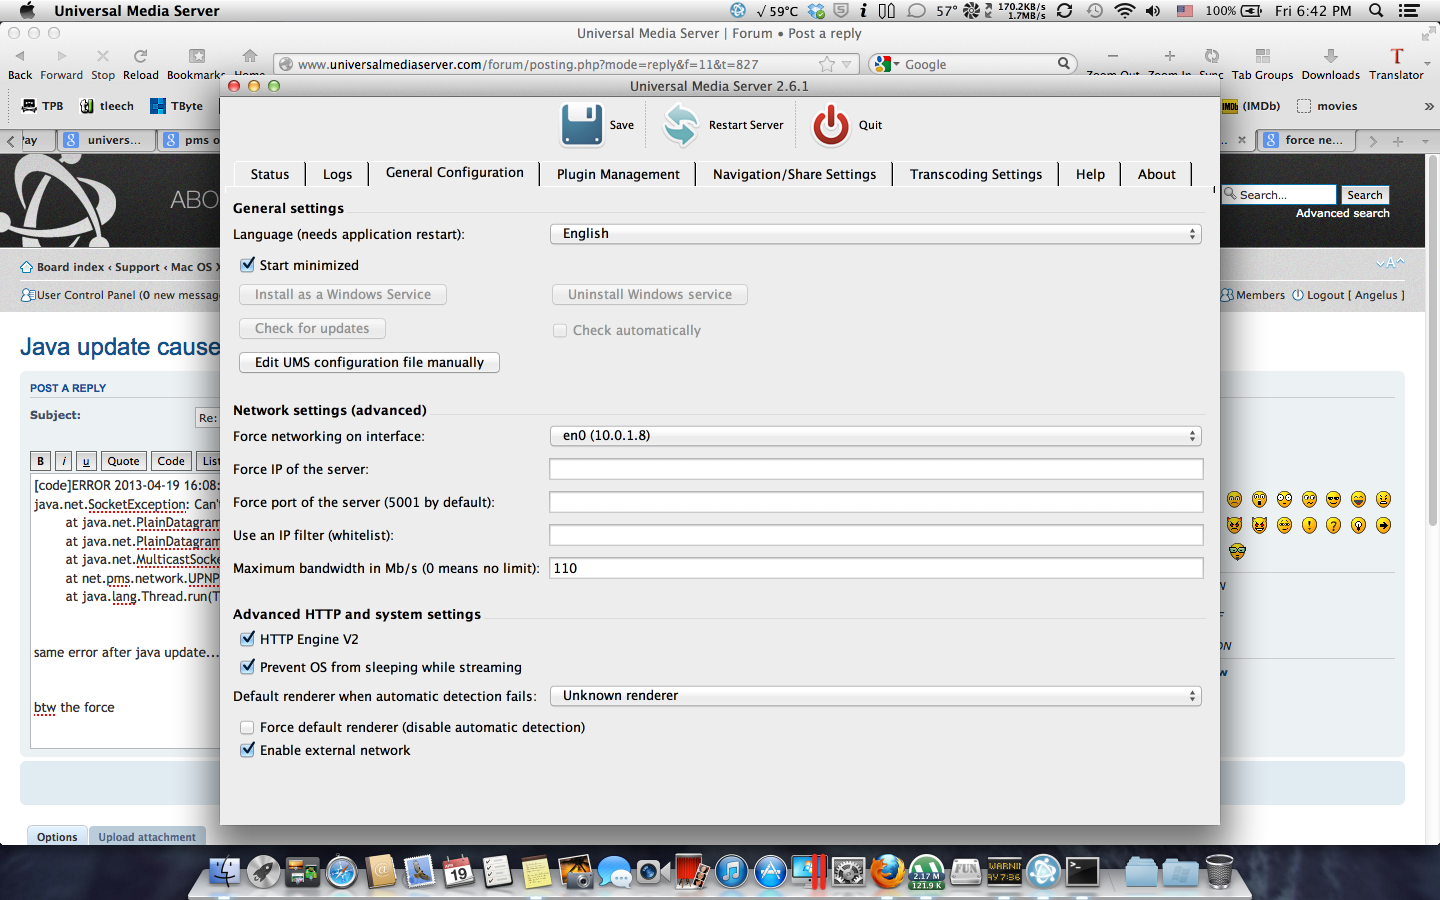This screenshot has height=900, width=1440.
Task: Click the Trash in the Dock
Action: pyautogui.click(x=1219, y=871)
